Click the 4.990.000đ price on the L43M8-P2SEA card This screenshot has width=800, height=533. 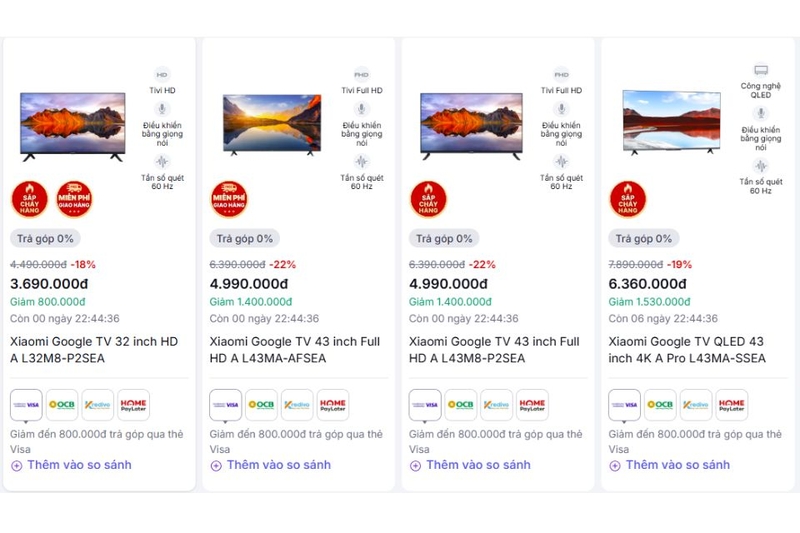(449, 284)
